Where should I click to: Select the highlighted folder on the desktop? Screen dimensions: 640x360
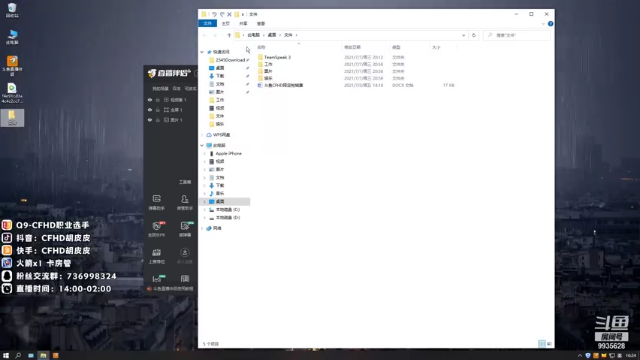[x=12, y=118]
